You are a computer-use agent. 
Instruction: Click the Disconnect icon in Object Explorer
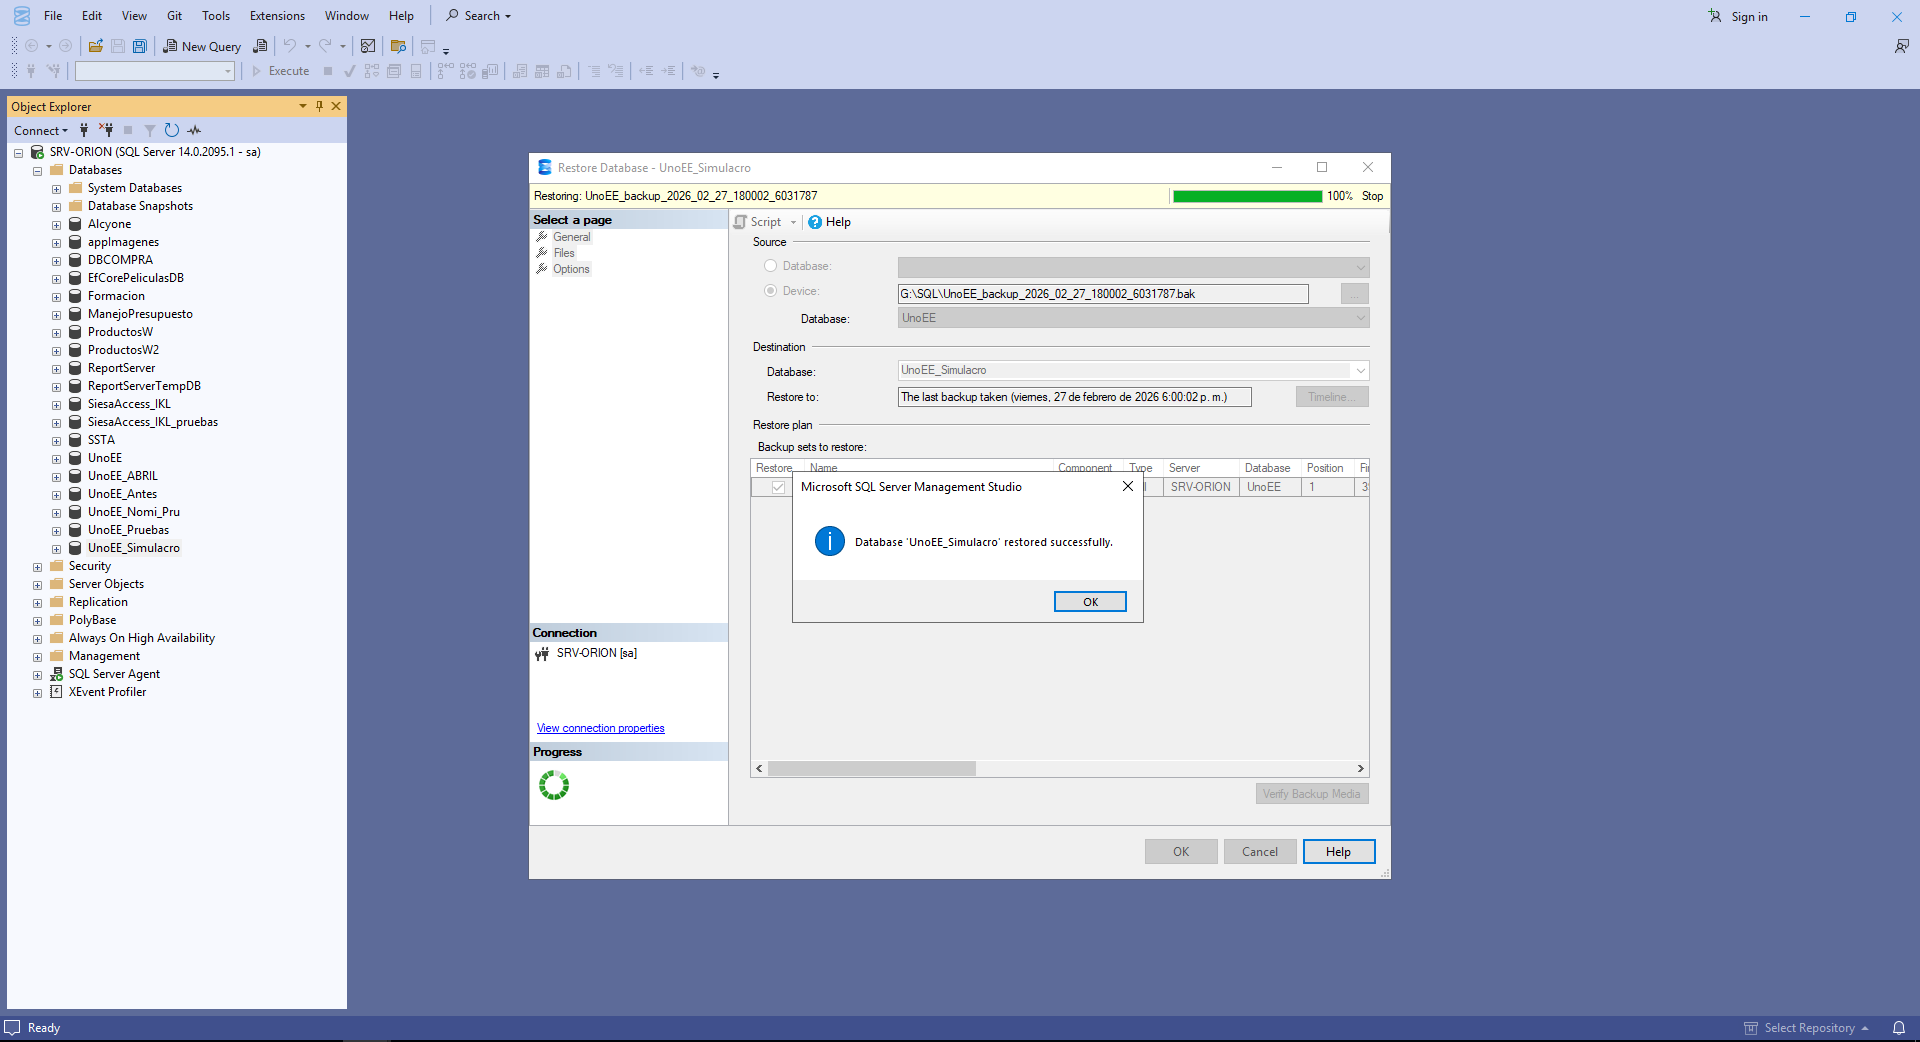click(x=106, y=130)
